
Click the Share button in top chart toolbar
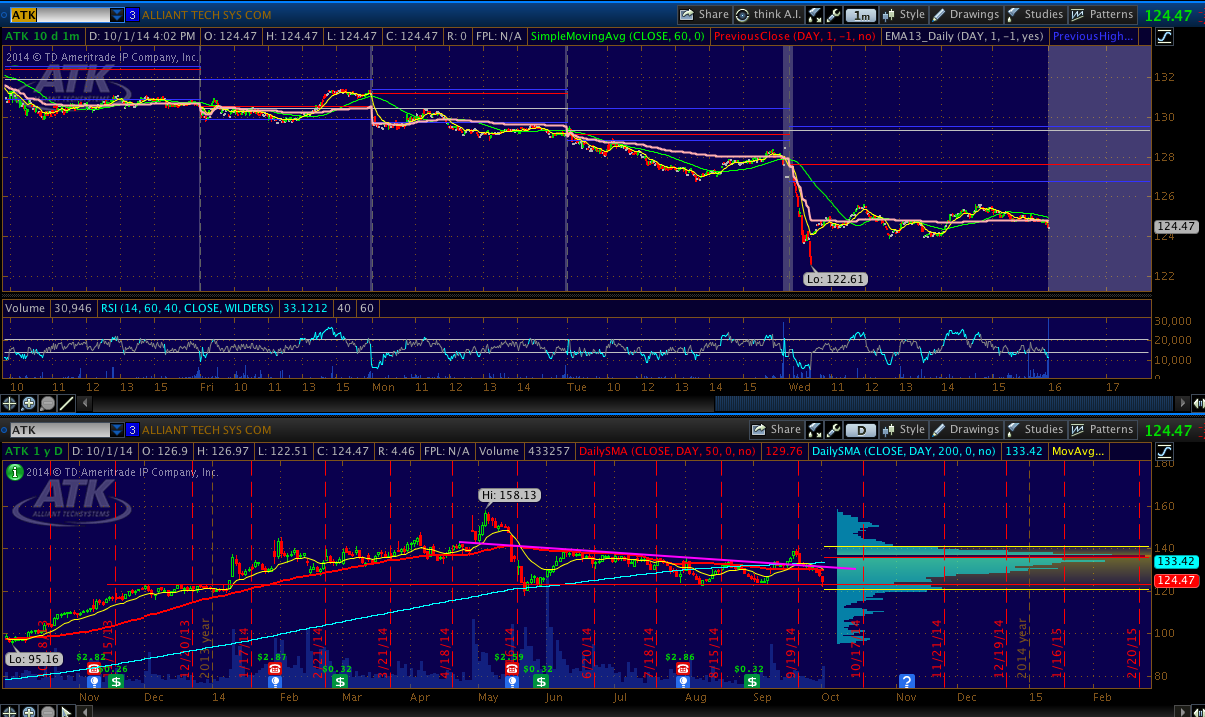[x=704, y=15]
